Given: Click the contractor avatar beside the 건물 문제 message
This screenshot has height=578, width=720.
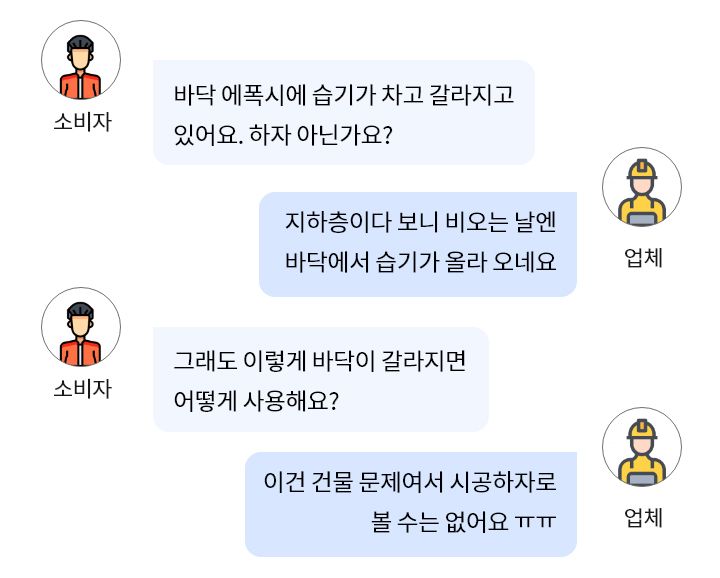Looking at the screenshot, I should click(x=642, y=447).
